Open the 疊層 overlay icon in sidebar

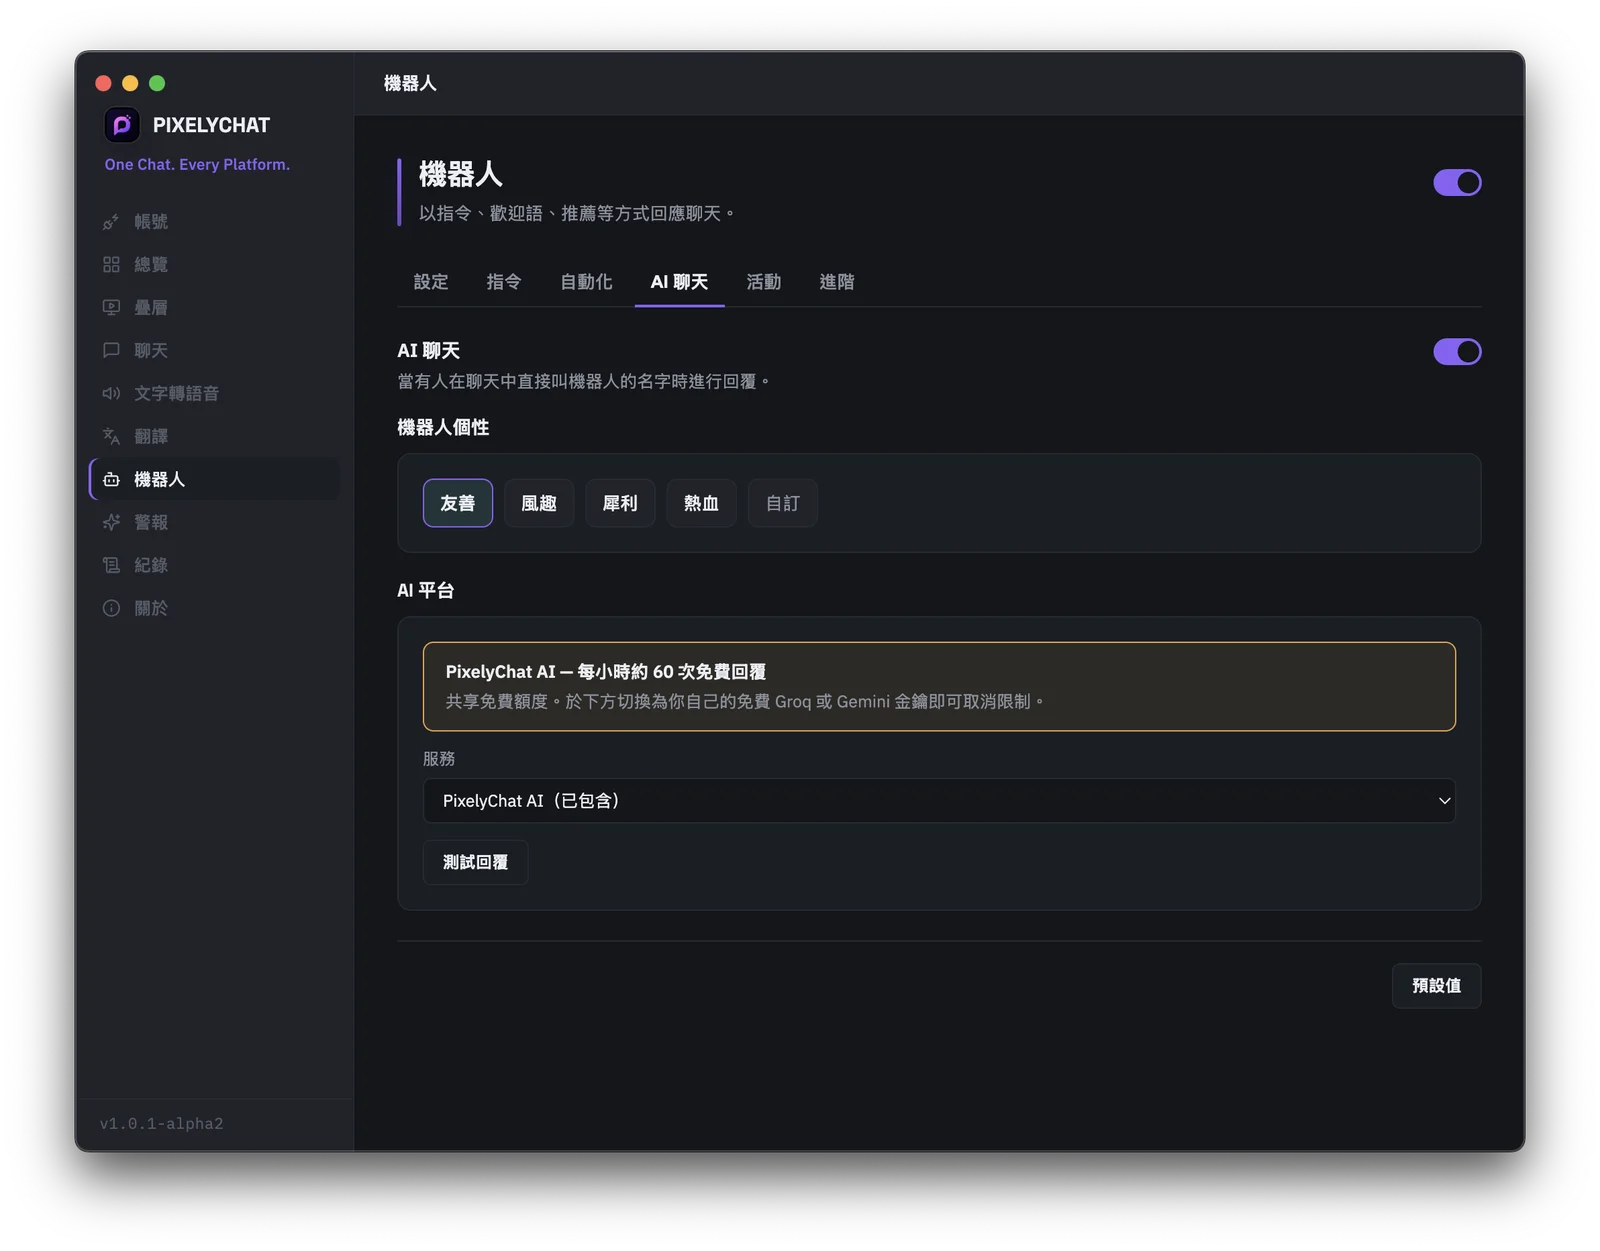[x=111, y=308]
